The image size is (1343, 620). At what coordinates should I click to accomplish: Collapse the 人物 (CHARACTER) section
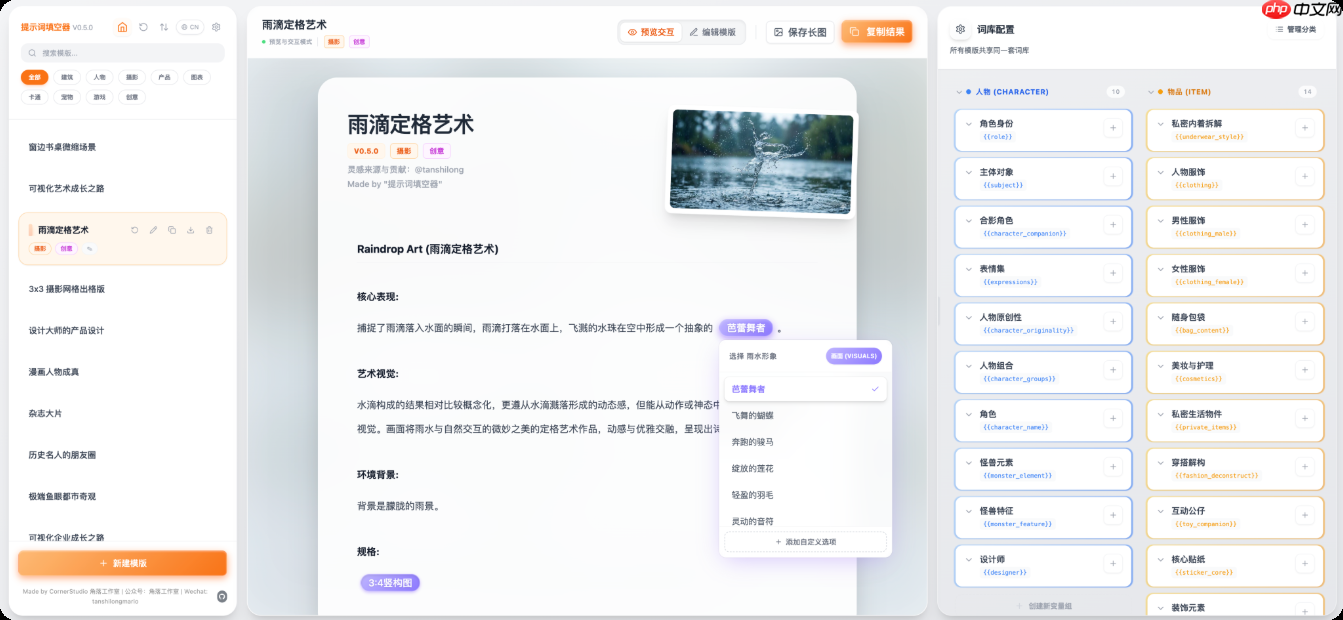[958, 91]
